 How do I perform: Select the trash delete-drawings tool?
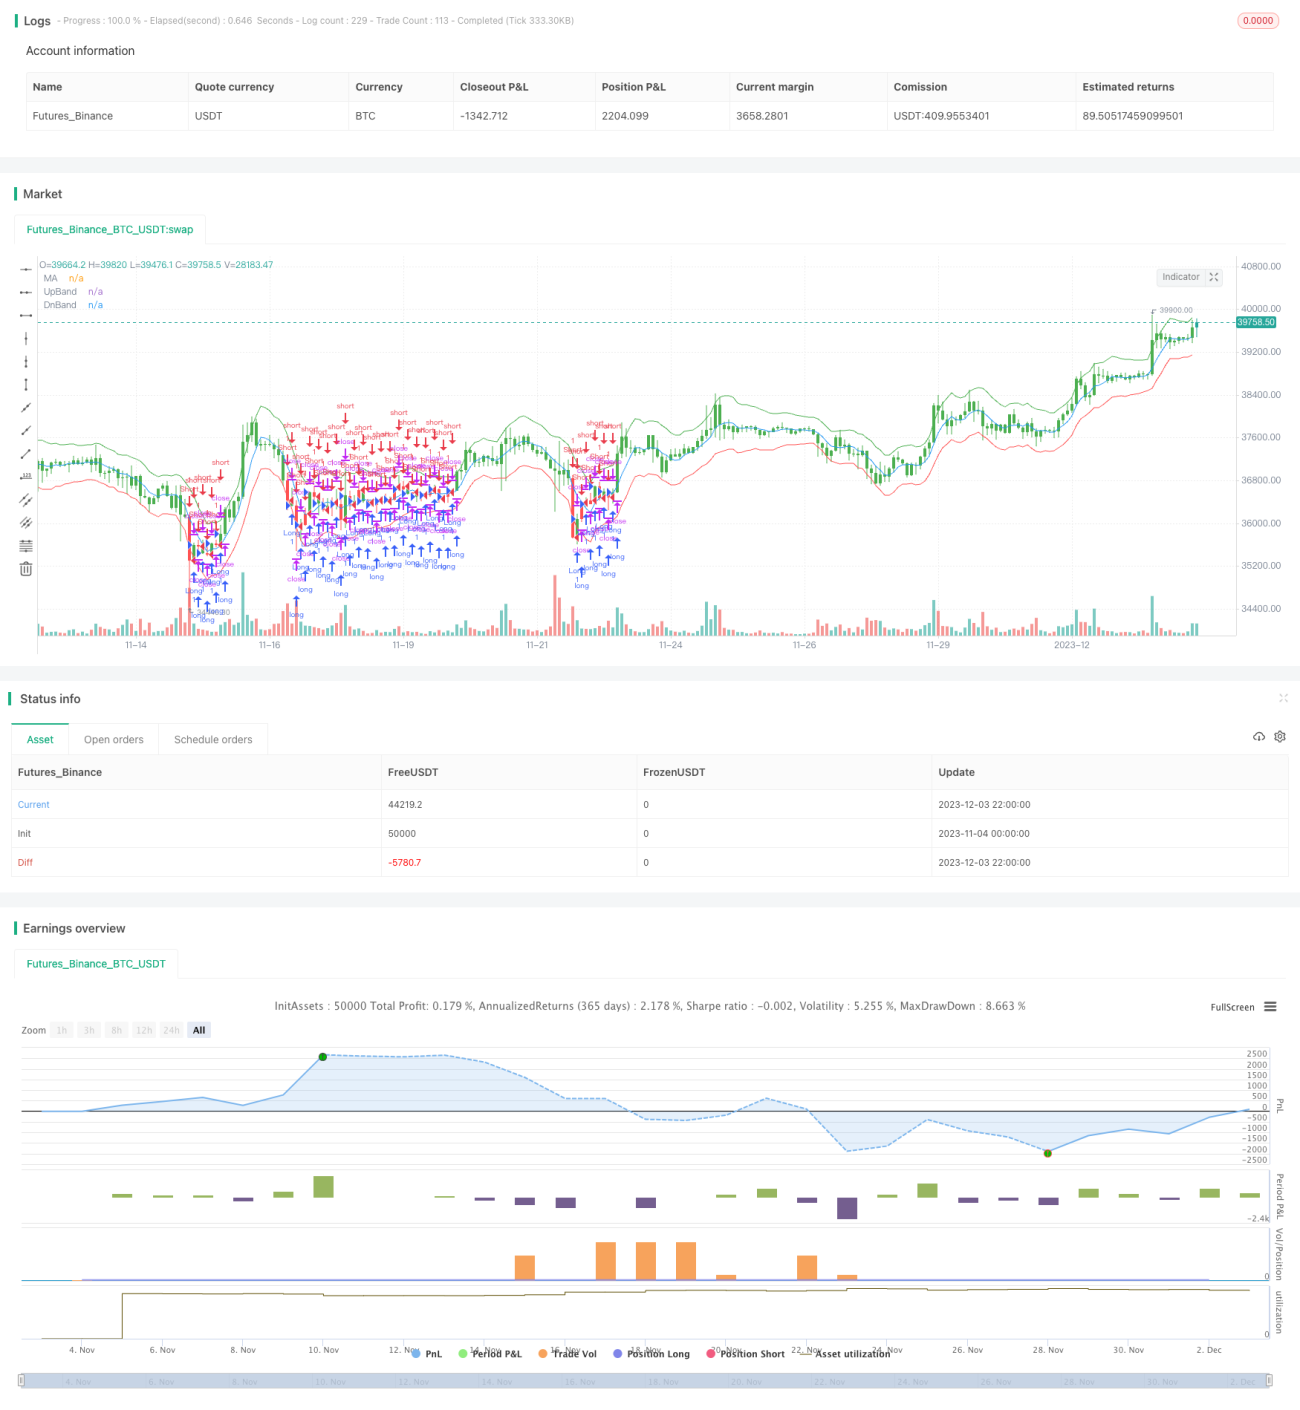(26, 569)
